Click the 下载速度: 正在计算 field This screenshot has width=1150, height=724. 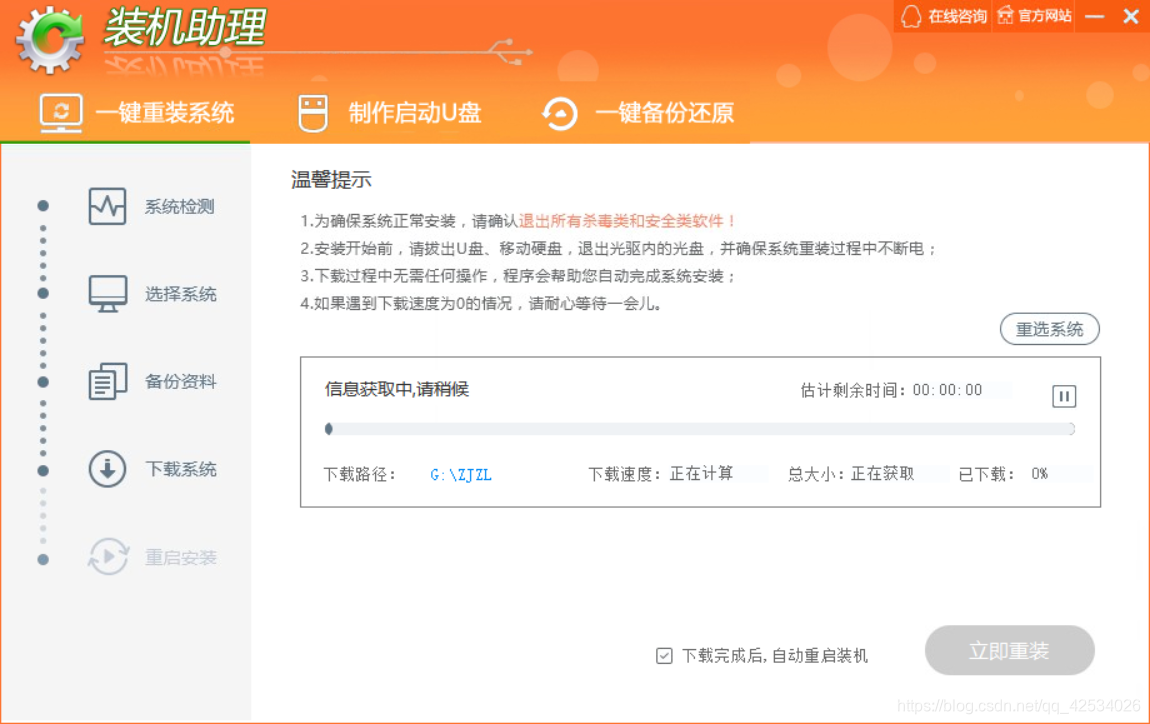pyautogui.click(x=661, y=474)
